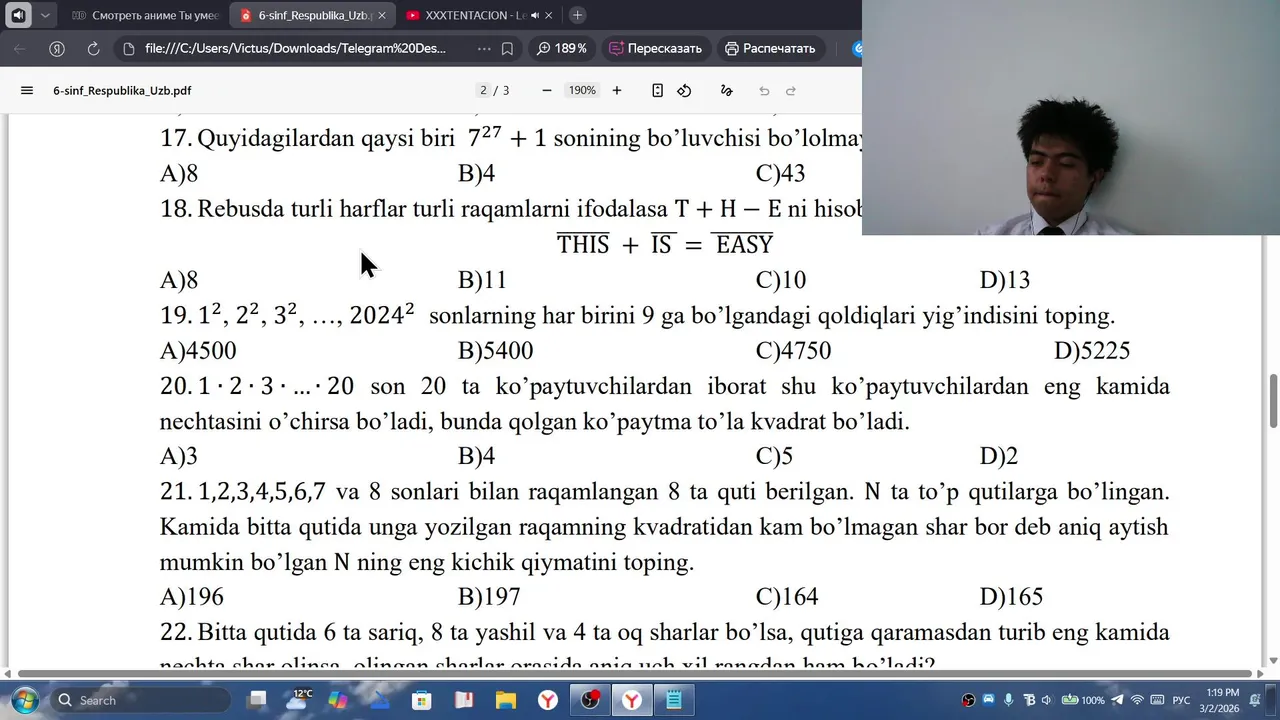Click answer D)165 of question 21
This screenshot has width=1280, height=720.
pyautogui.click(x=1012, y=597)
